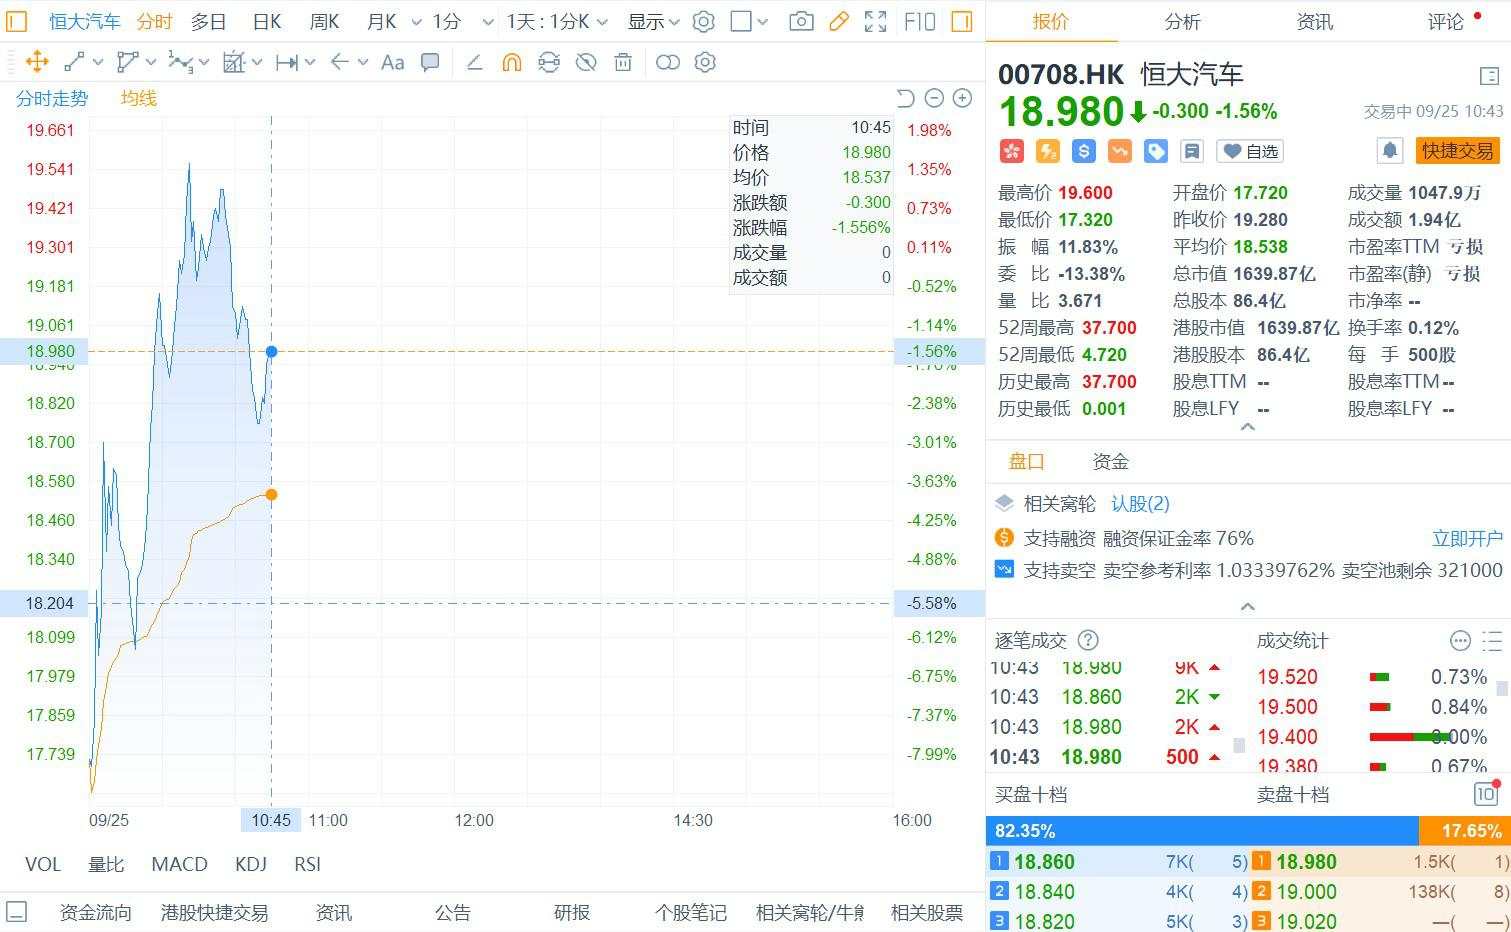Expand chart to fullscreen
Screen dimensions: 1511x932
(876, 21)
